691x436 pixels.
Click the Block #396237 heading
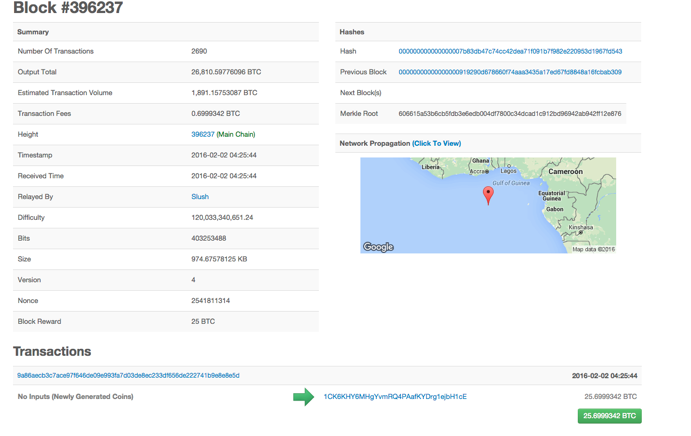pos(68,8)
